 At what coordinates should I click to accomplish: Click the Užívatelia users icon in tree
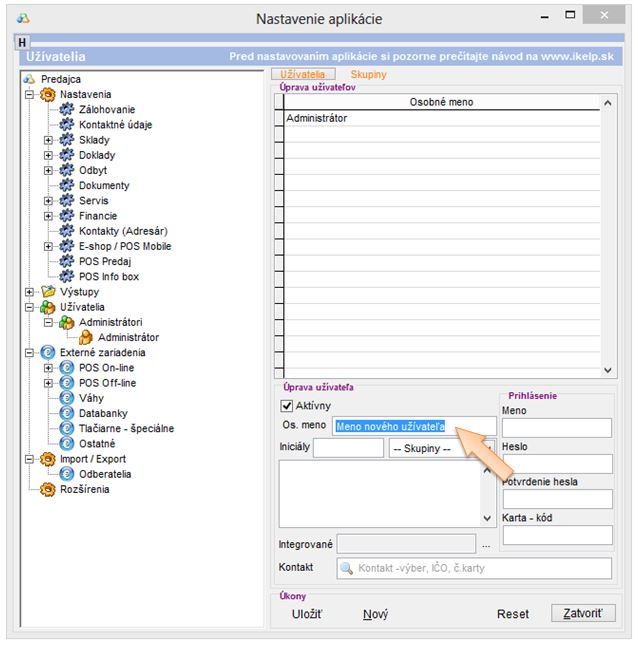[x=47, y=307]
